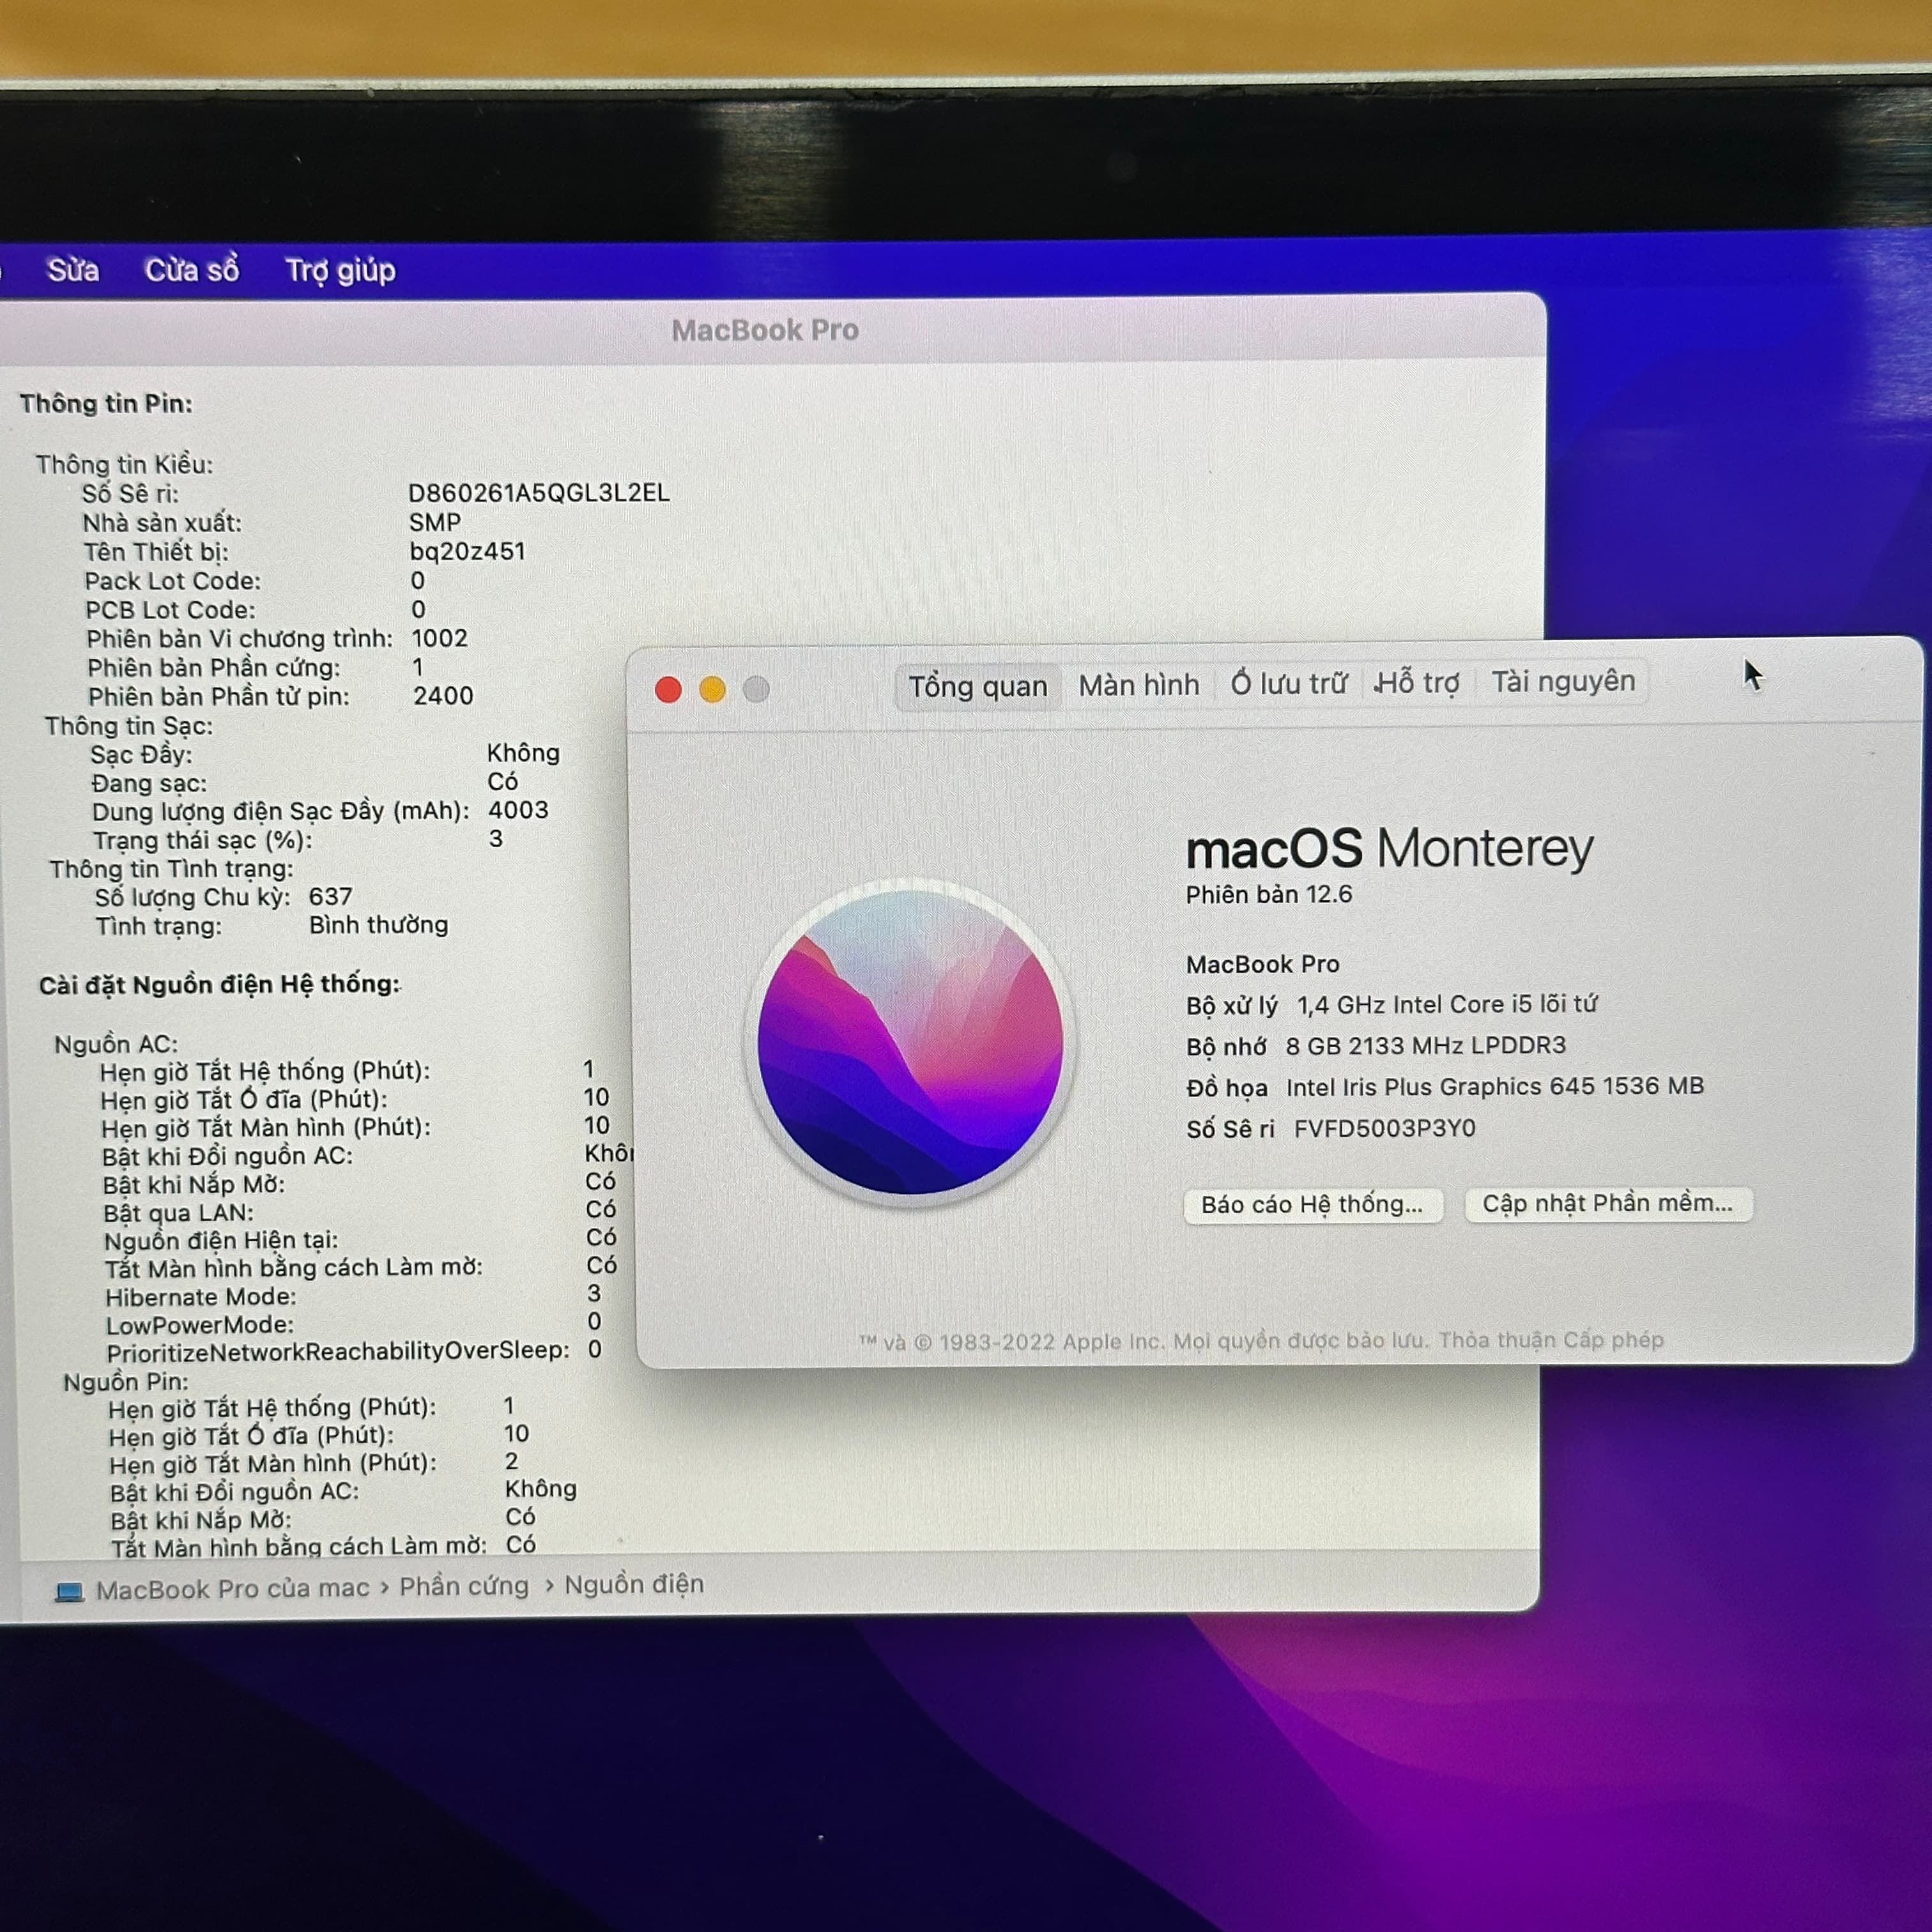The image size is (1932, 1932).
Task: Open the Trợ giúp menu
Action: click(x=341, y=271)
